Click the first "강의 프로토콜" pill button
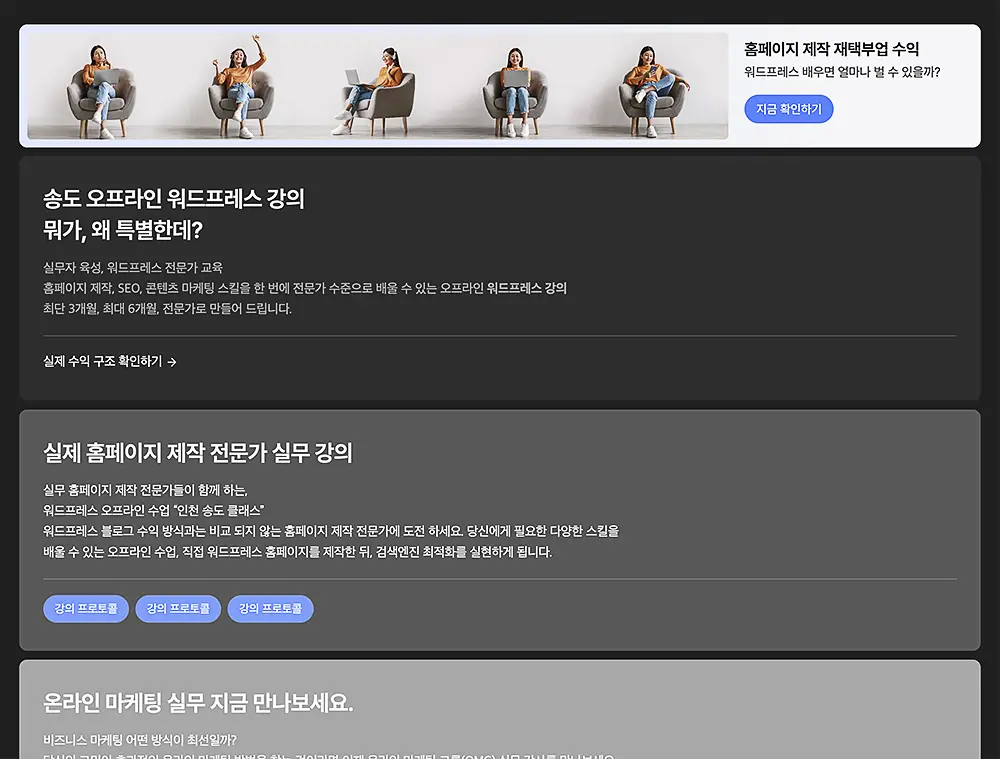Screen dimensions: 1000x759 click(85, 608)
